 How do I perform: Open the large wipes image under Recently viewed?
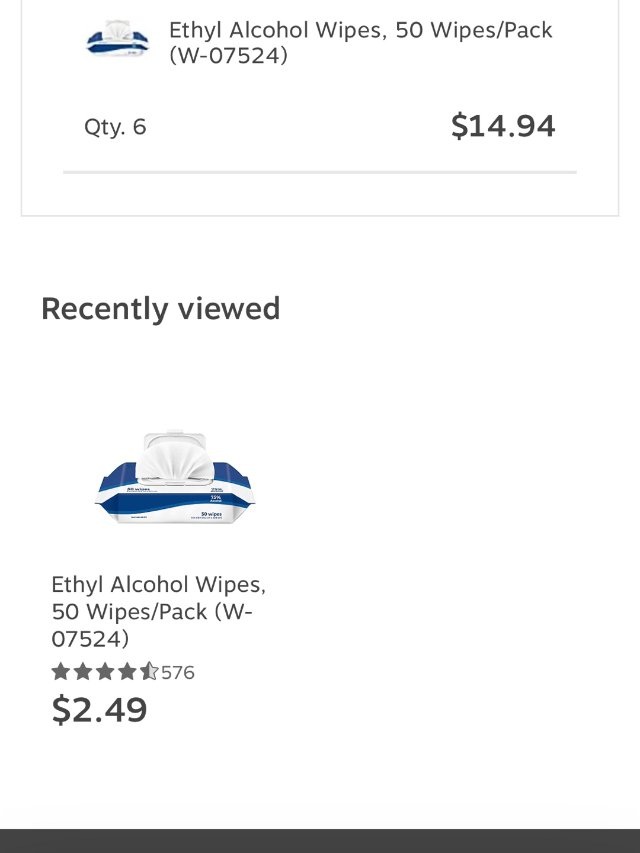click(176, 479)
